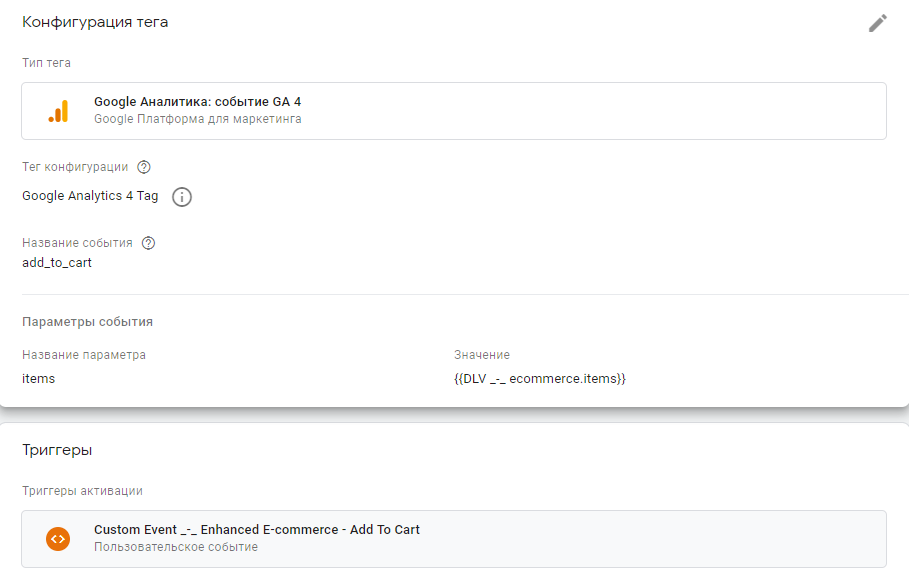This screenshot has height=587, width=909.
Task: Click the Триггеры section heading
Action: point(57,450)
